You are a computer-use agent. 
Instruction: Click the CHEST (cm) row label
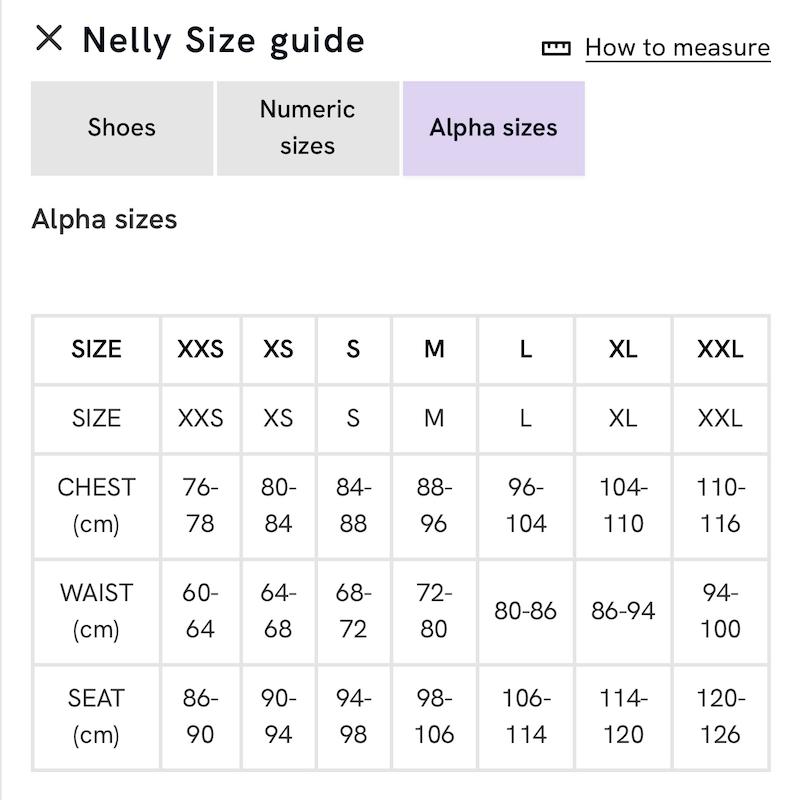click(x=96, y=506)
